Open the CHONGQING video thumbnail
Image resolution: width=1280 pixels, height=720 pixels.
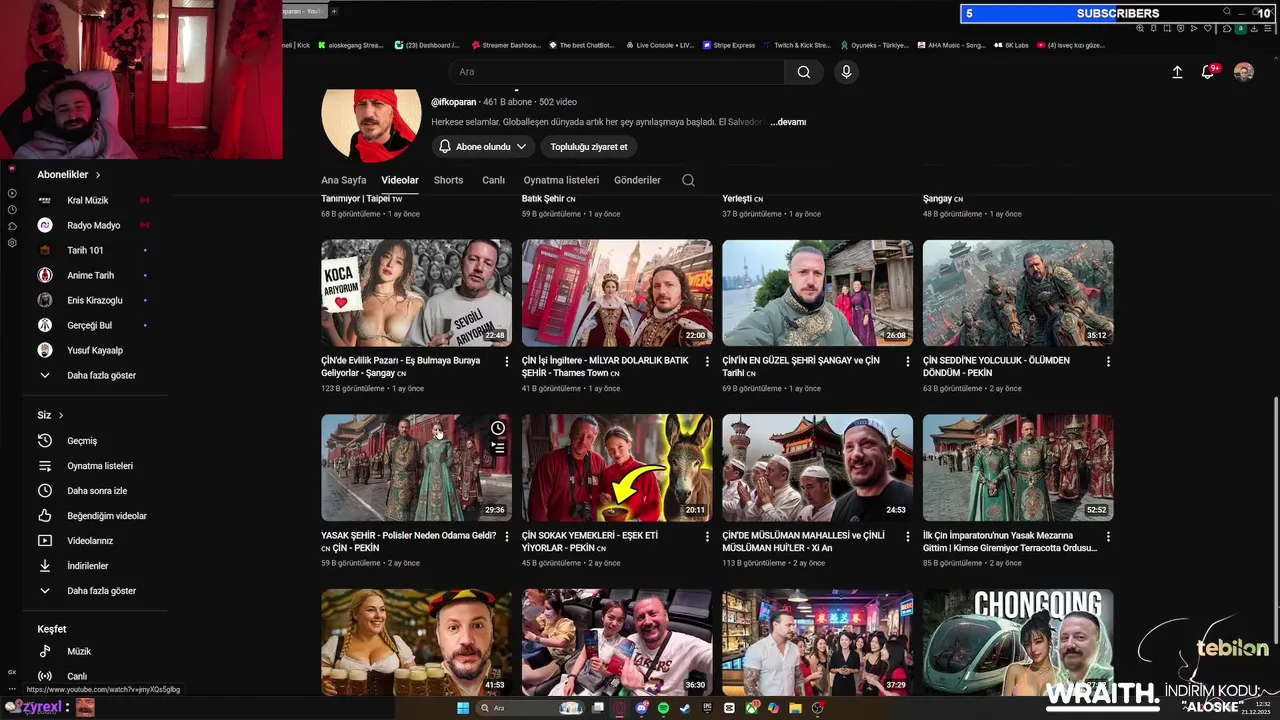coord(1018,642)
